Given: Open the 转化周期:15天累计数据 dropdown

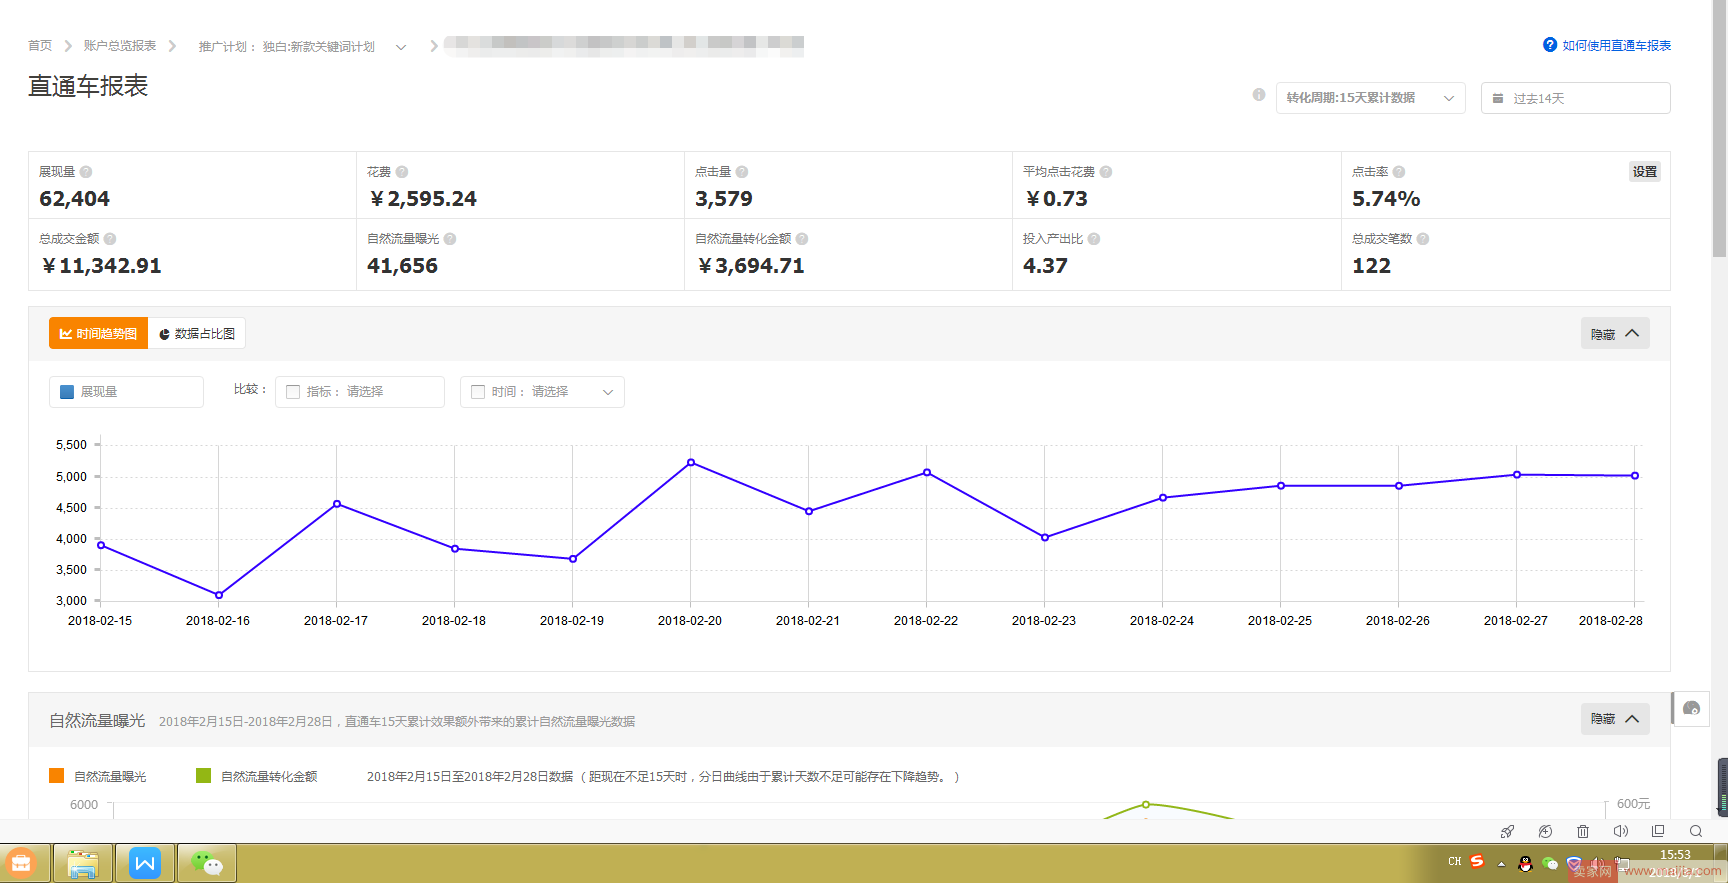Looking at the screenshot, I should tap(1370, 98).
